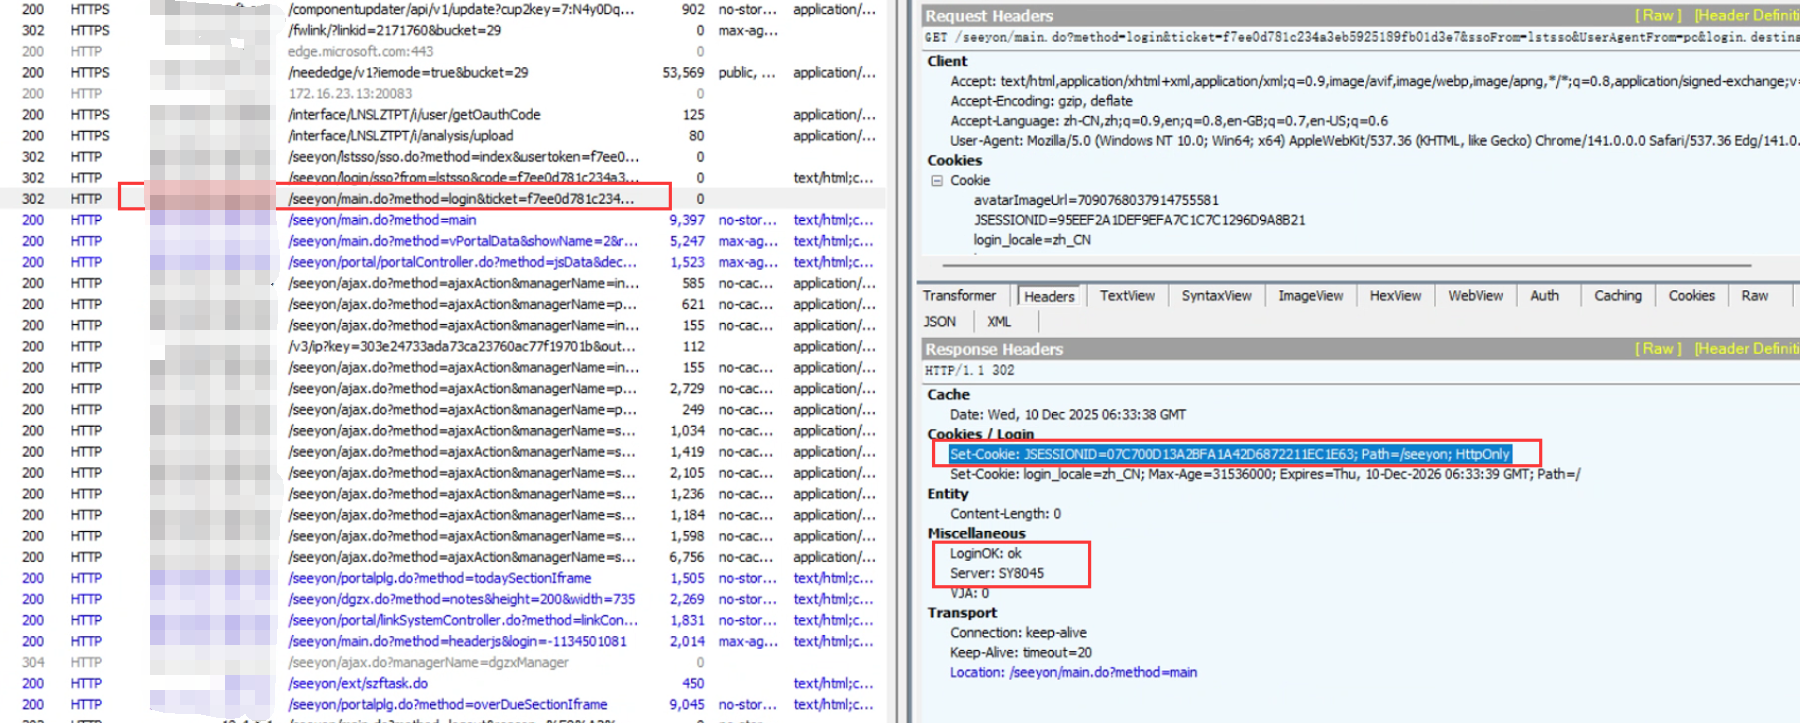
Task: Open Header Definitions link in Response Headers
Action: (1746, 349)
